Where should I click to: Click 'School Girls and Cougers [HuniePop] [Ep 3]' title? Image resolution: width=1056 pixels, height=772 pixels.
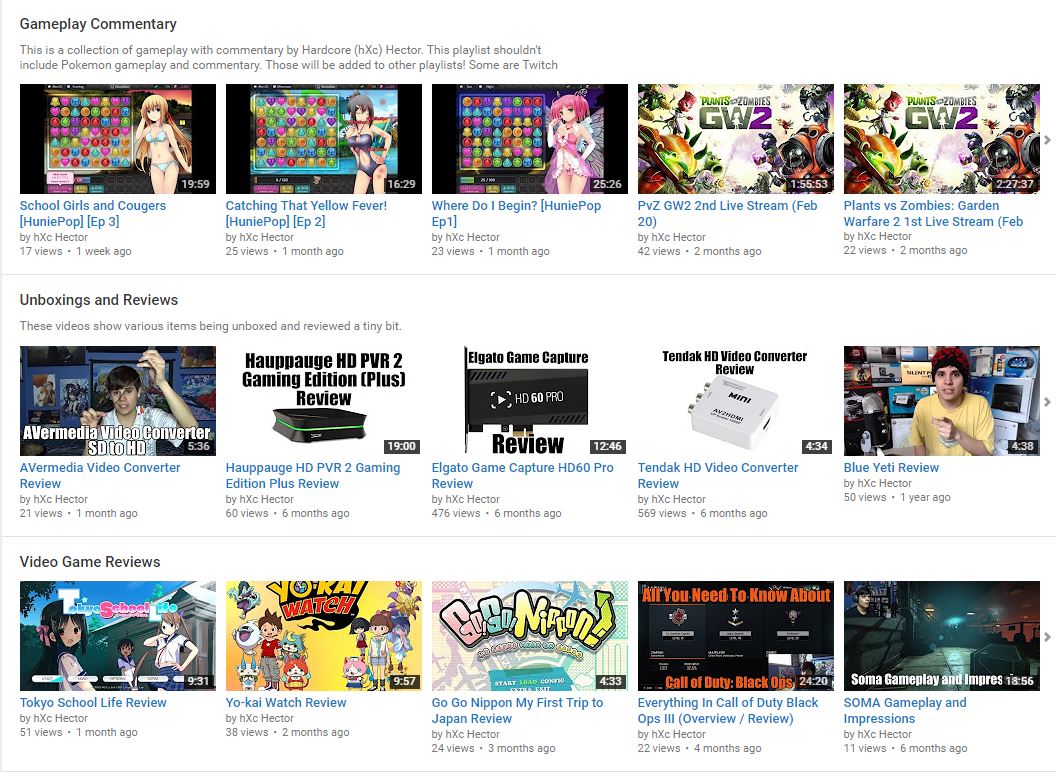point(93,214)
